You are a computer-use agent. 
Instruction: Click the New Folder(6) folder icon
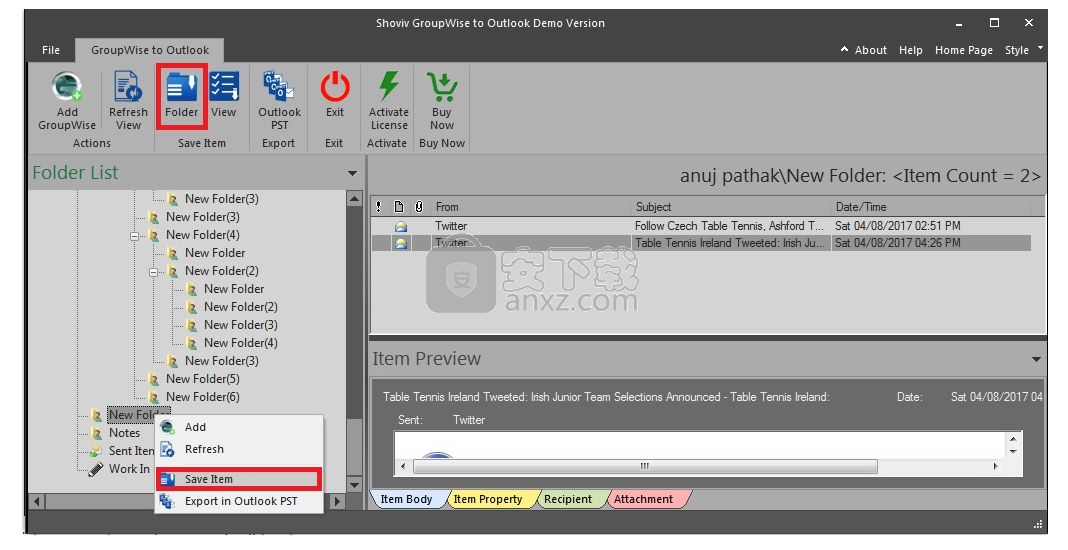(x=155, y=397)
